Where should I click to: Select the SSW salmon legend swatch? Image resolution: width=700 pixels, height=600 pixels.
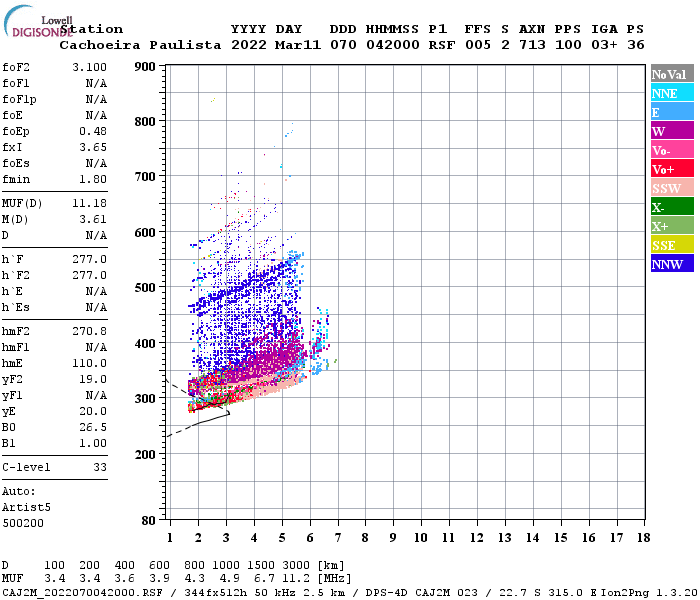click(672, 188)
